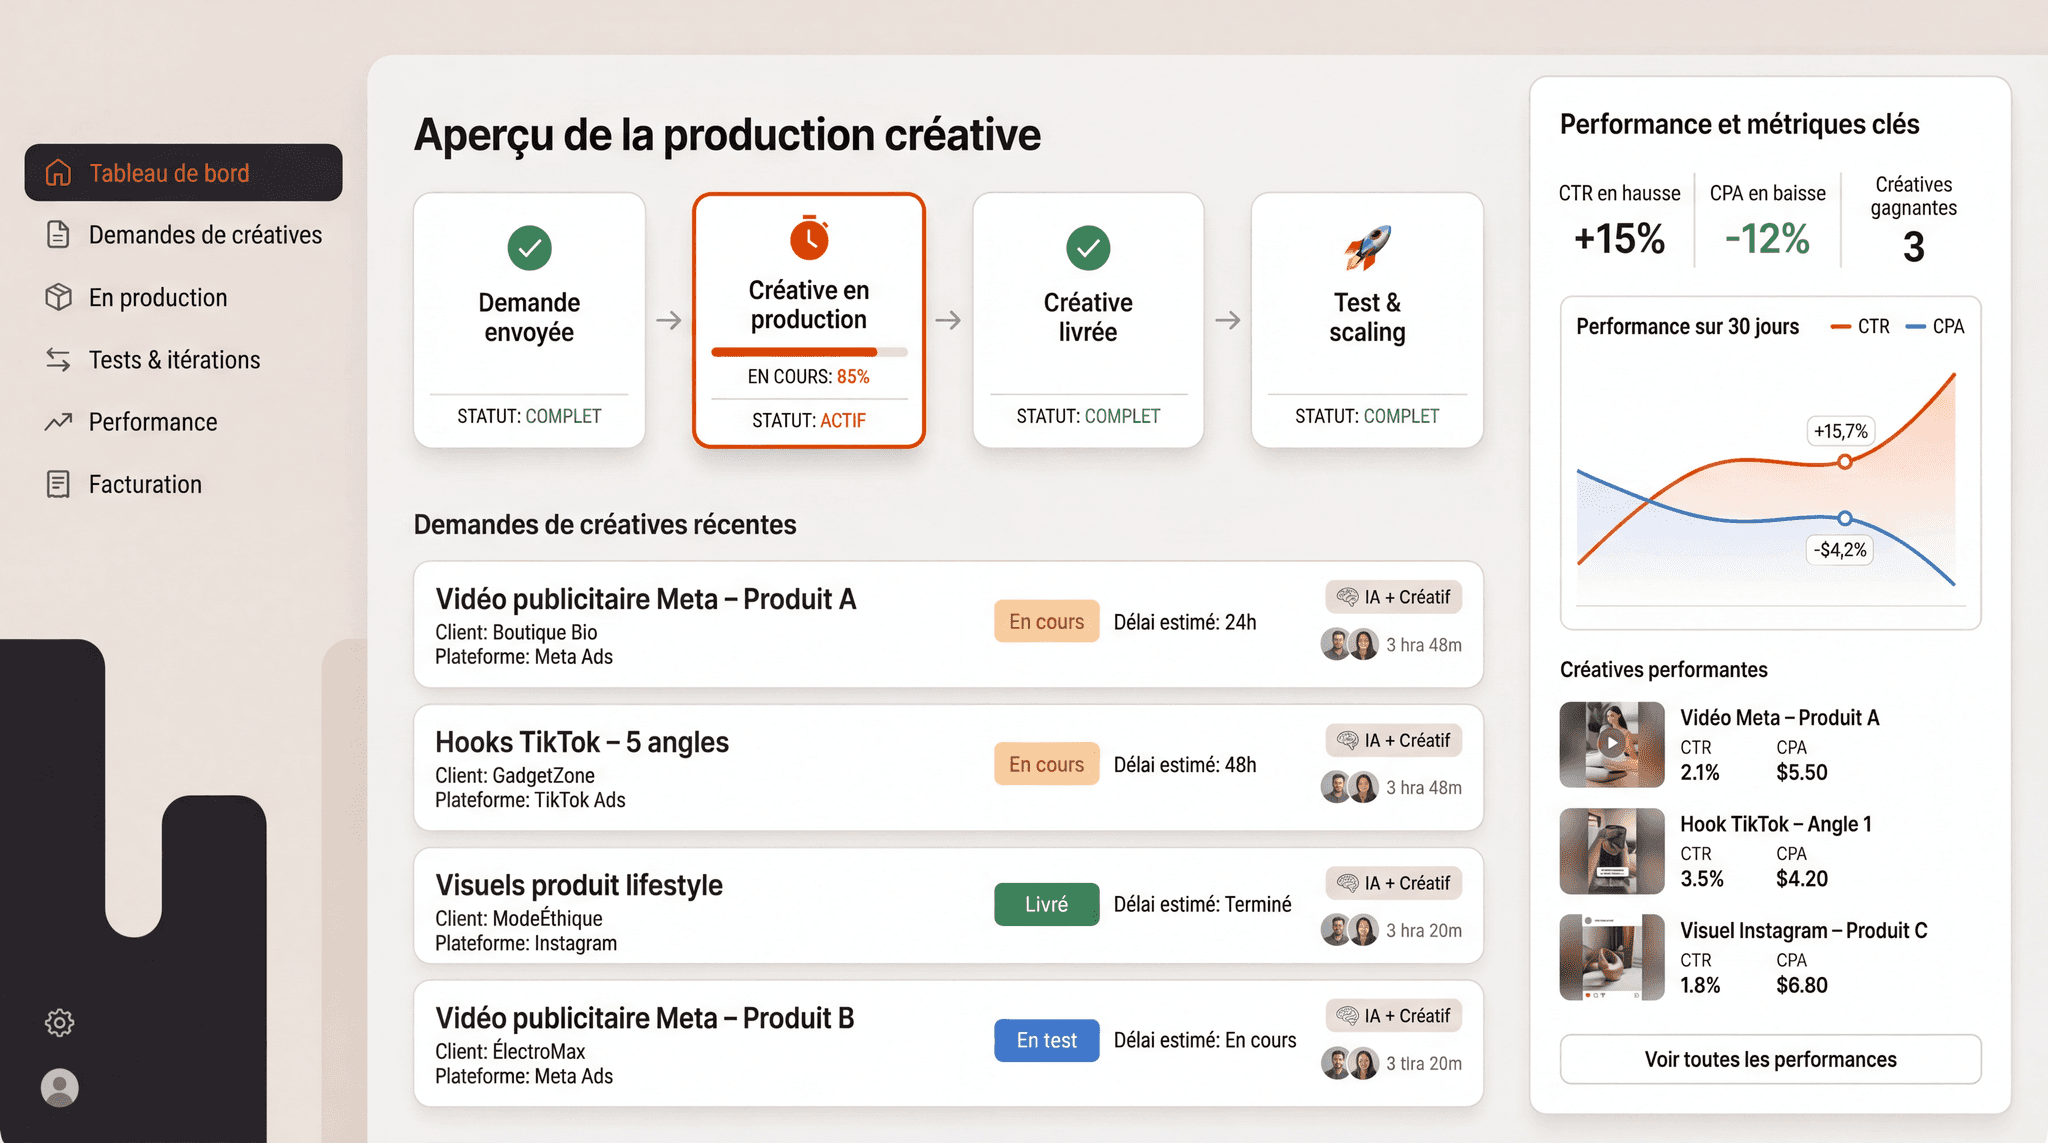Open the Hook TikTok – Angle 1 thumbnail

[1611, 851]
